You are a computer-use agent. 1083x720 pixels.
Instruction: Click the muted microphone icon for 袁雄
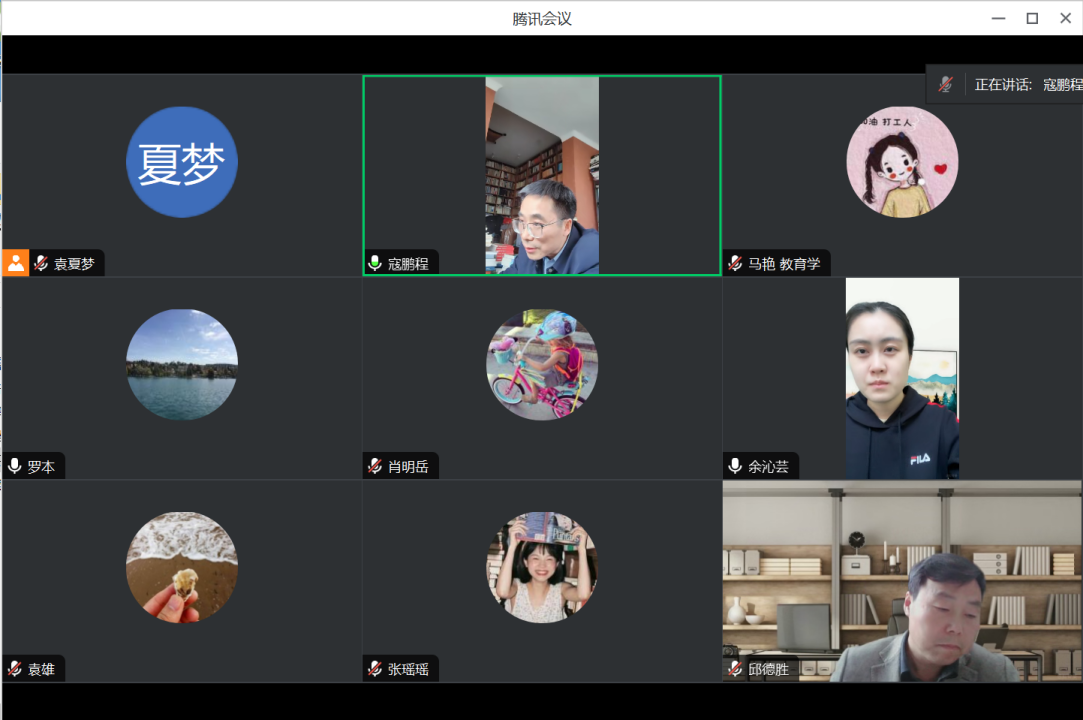(15, 669)
